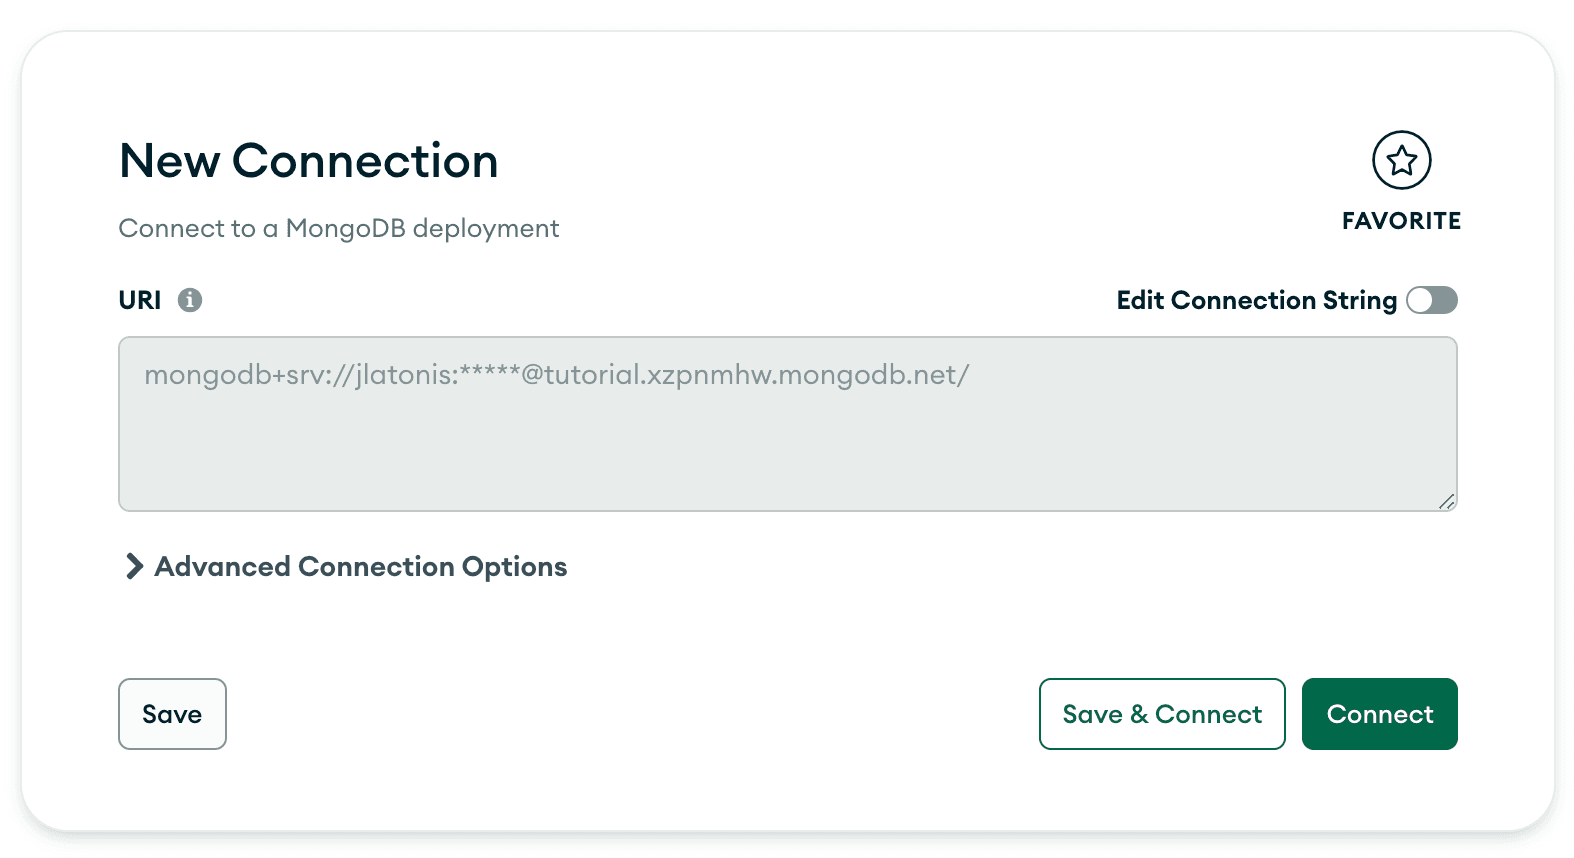
Task: Click the information icon beside the URI label
Action: [x=191, y=299]
